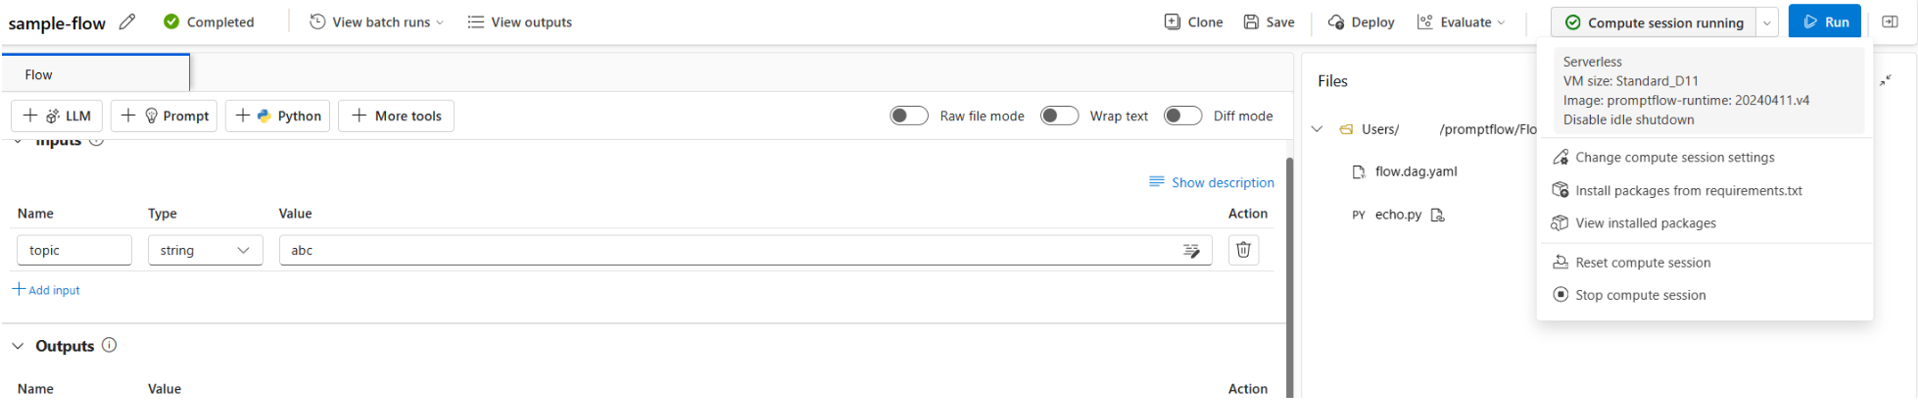This screenshot has width=1918, height=411.
Task: Enable Raw file mode toggle
Action: click(x=909, y=116)
